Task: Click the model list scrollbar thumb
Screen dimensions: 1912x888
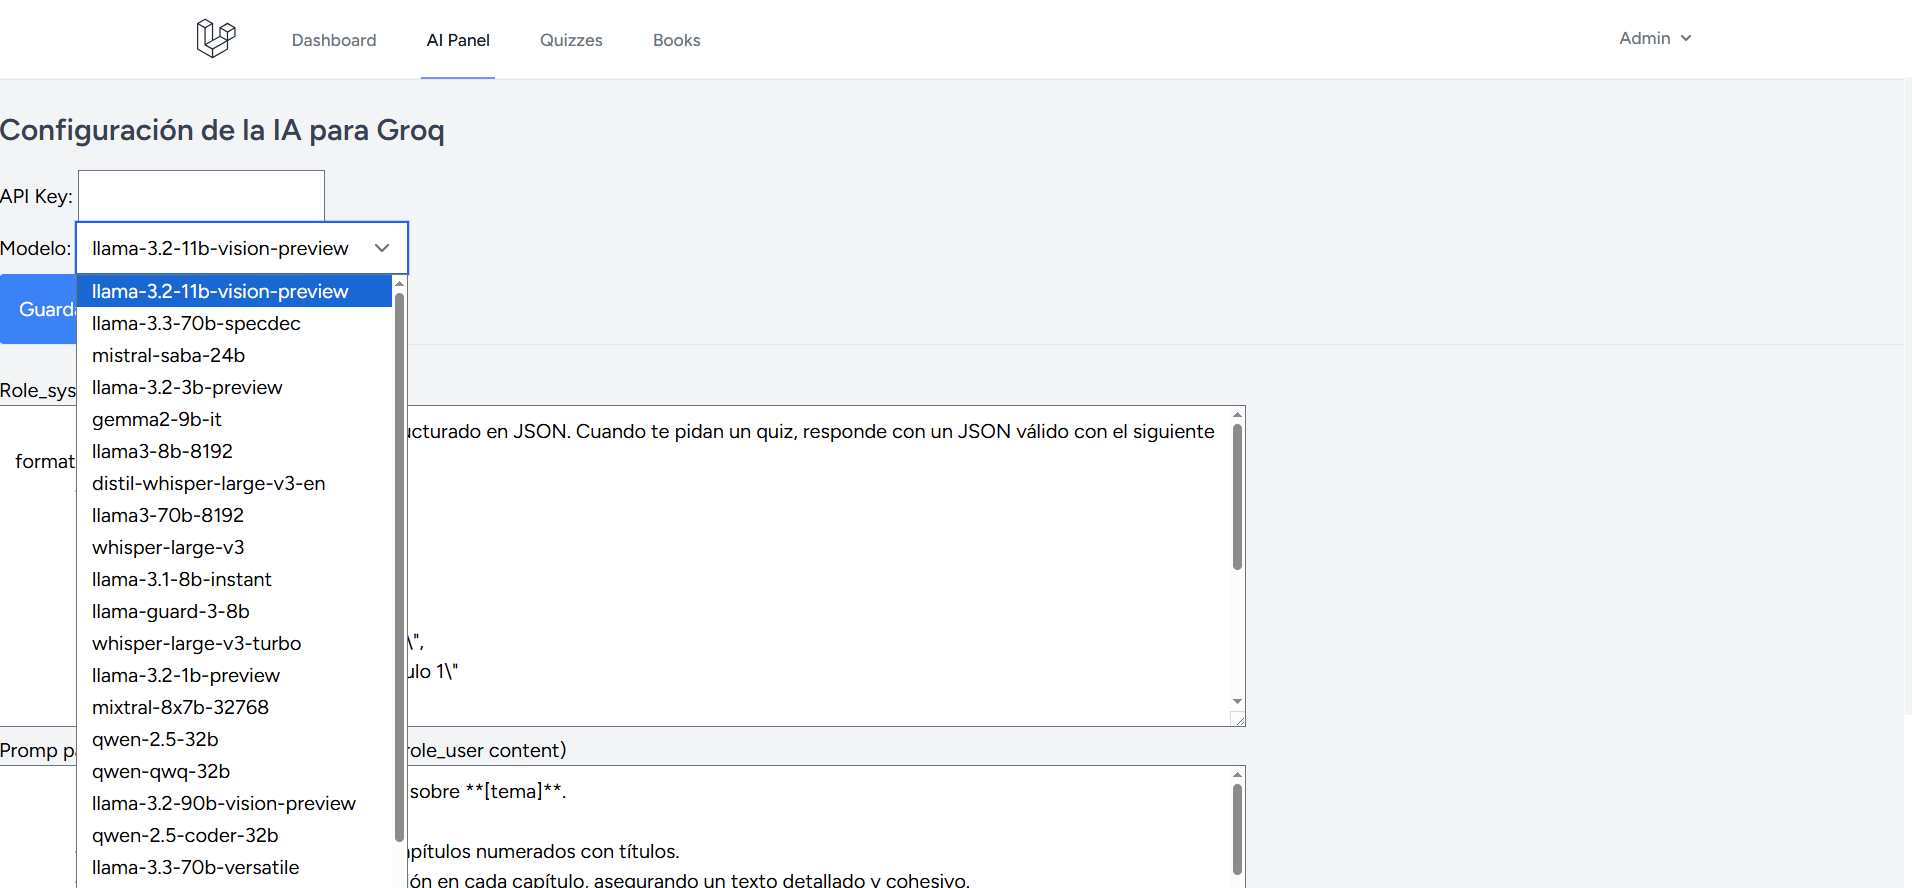Action: point(399,567)
